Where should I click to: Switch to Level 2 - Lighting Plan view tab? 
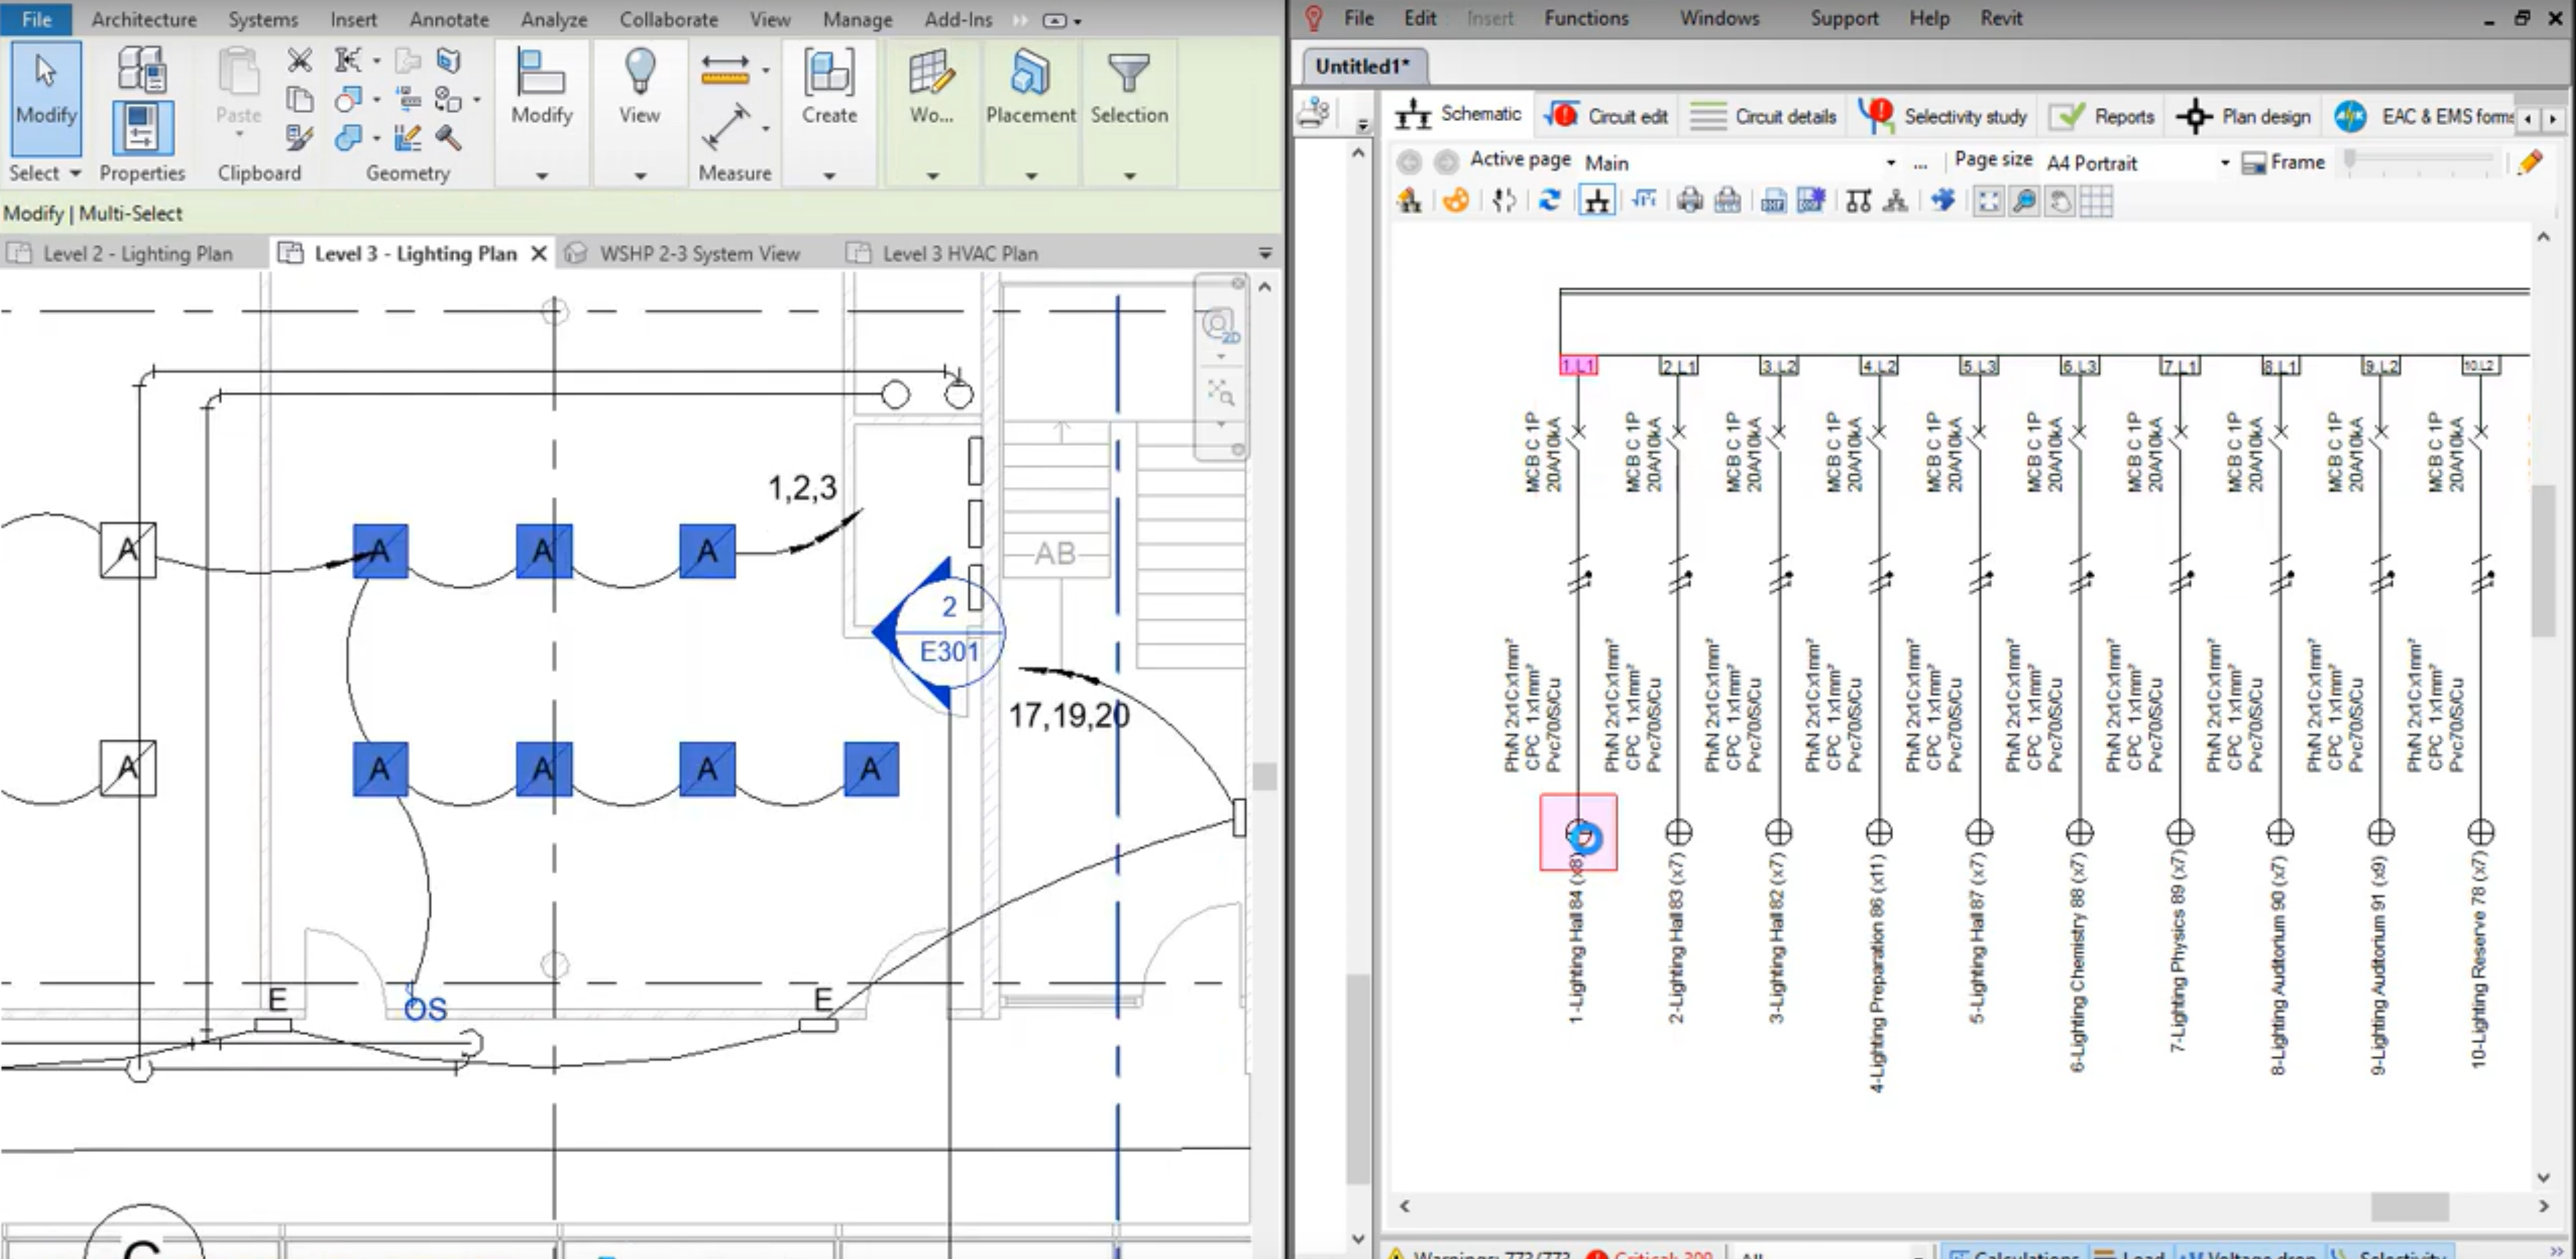click(x=137, y=254)
